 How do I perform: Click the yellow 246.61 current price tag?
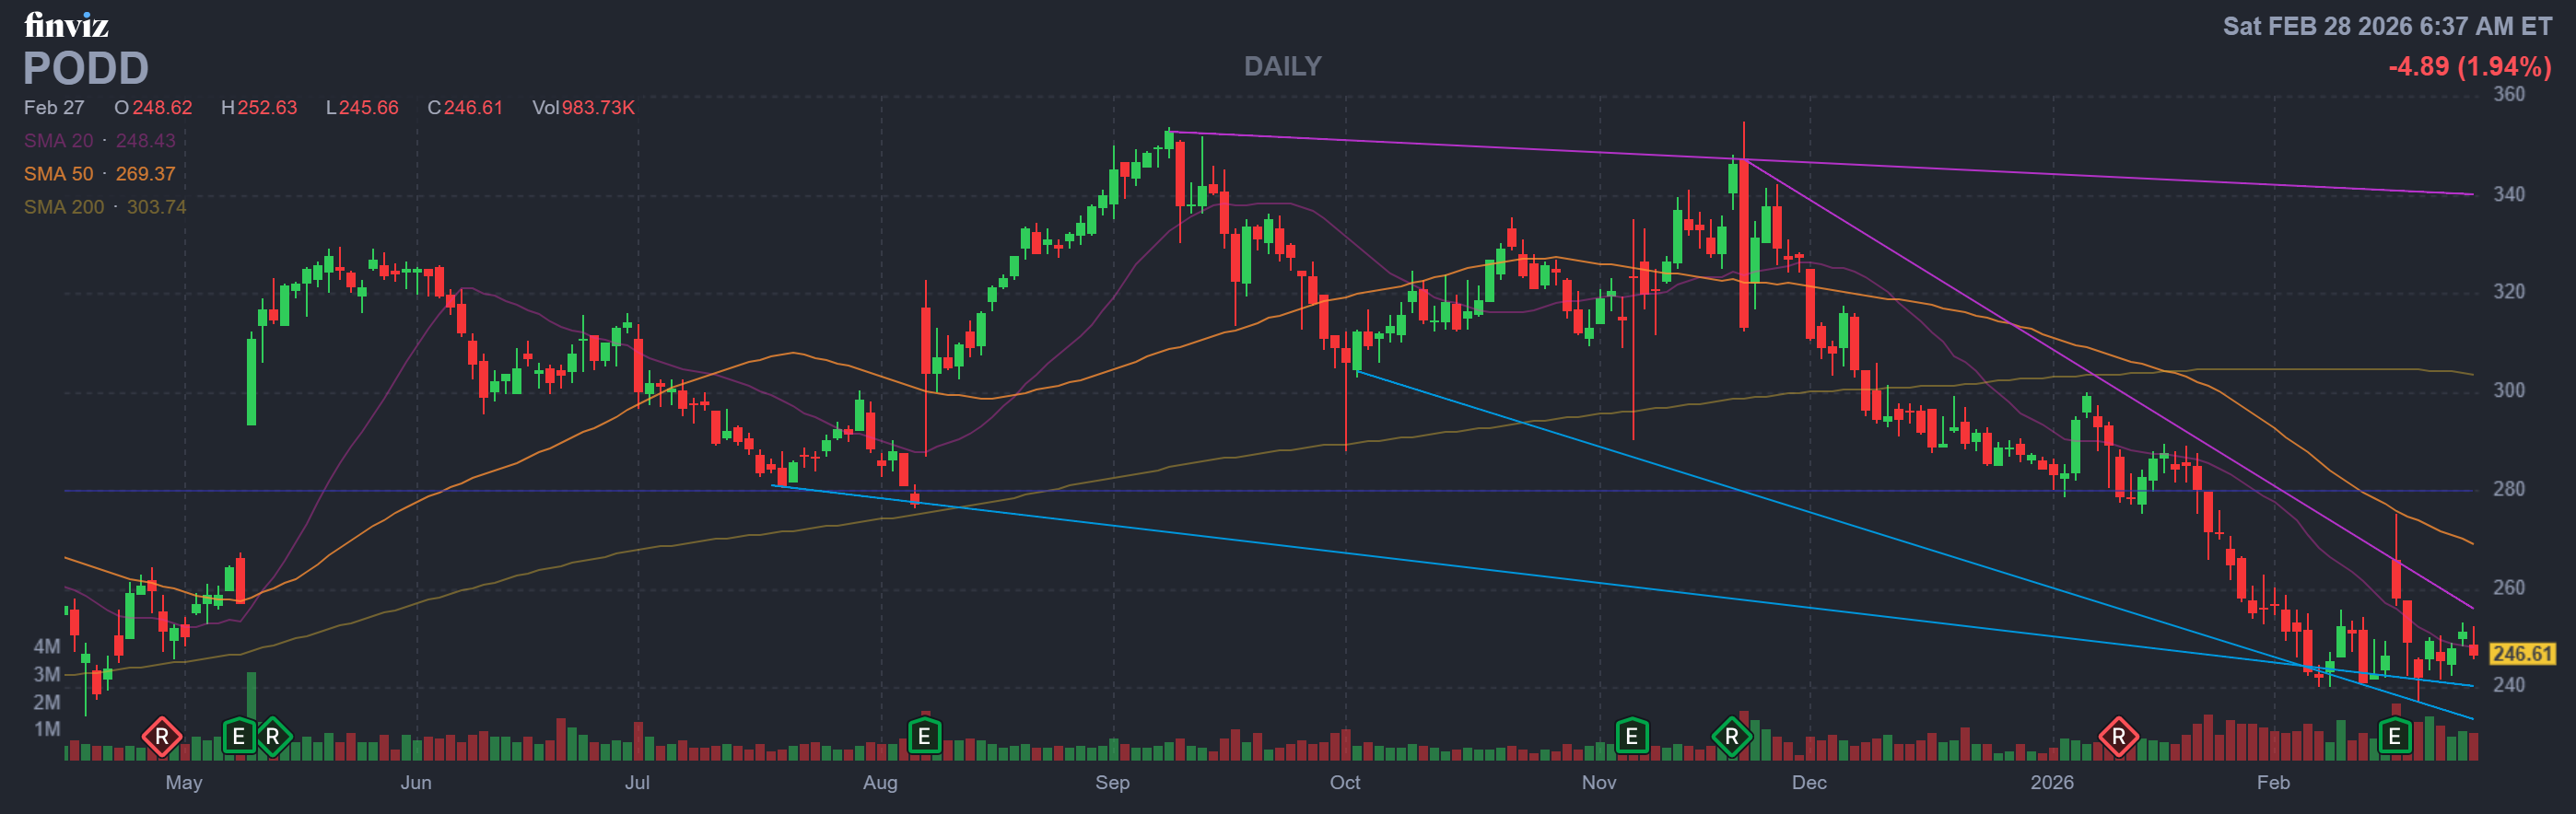tap(2521, 654)
